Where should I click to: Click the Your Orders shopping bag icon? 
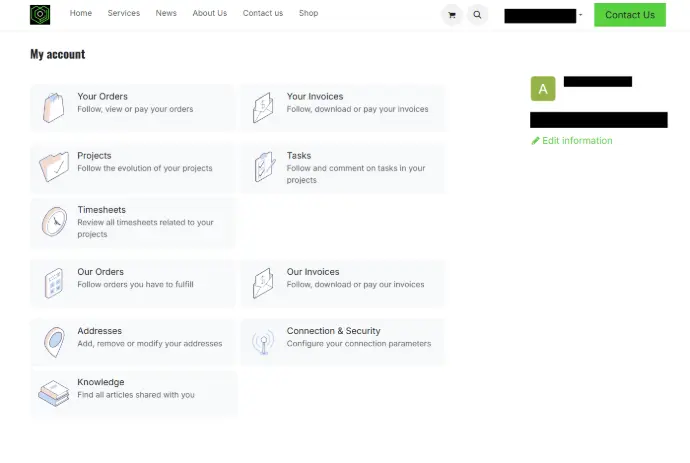pos(54,105)
